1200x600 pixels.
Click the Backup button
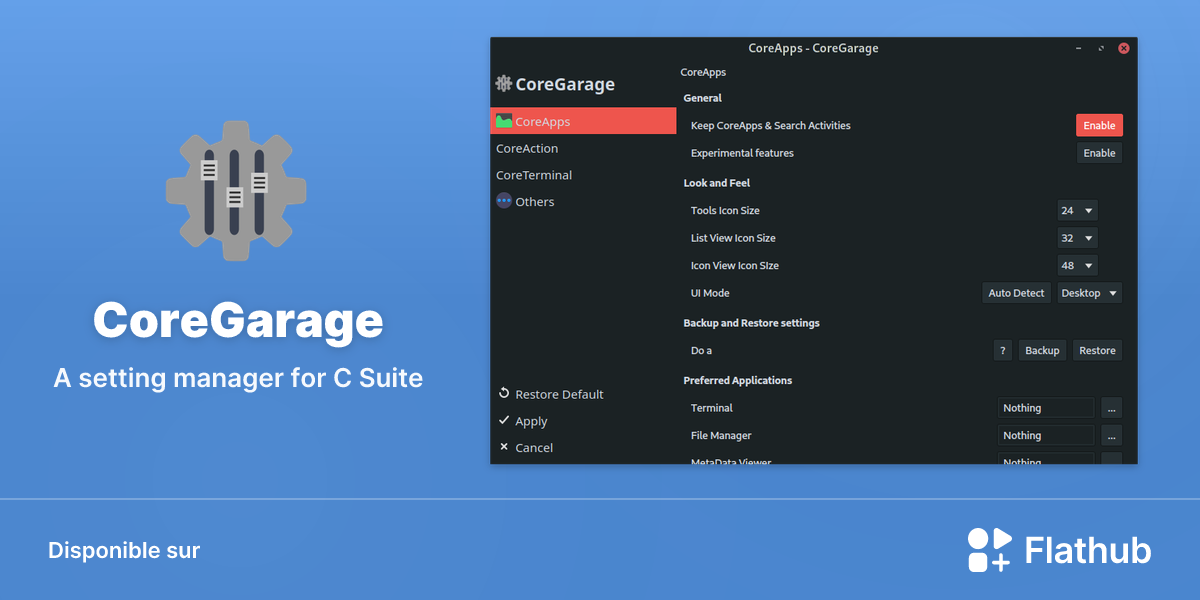click(x=1042, y=350)
